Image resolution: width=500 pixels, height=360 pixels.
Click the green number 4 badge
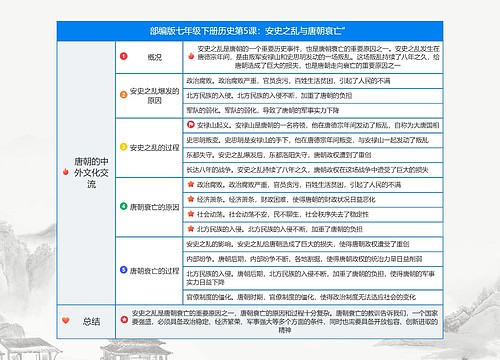[124, 206]
